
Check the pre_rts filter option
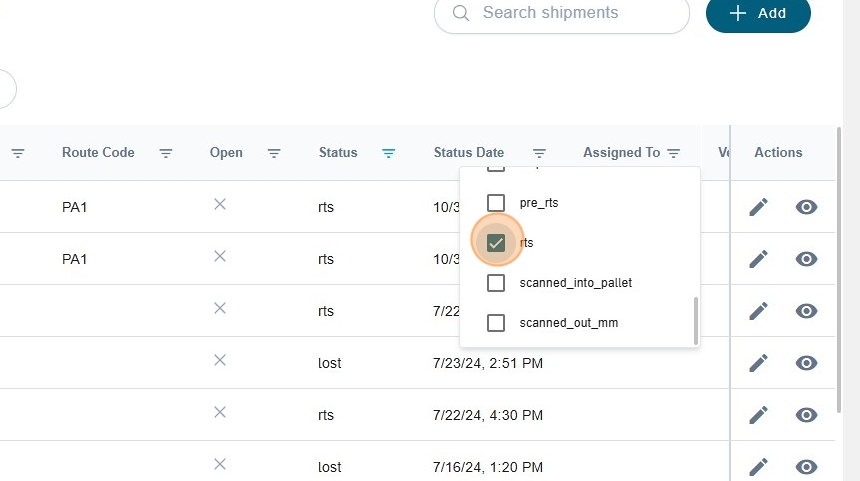click(x=495, y=203)
